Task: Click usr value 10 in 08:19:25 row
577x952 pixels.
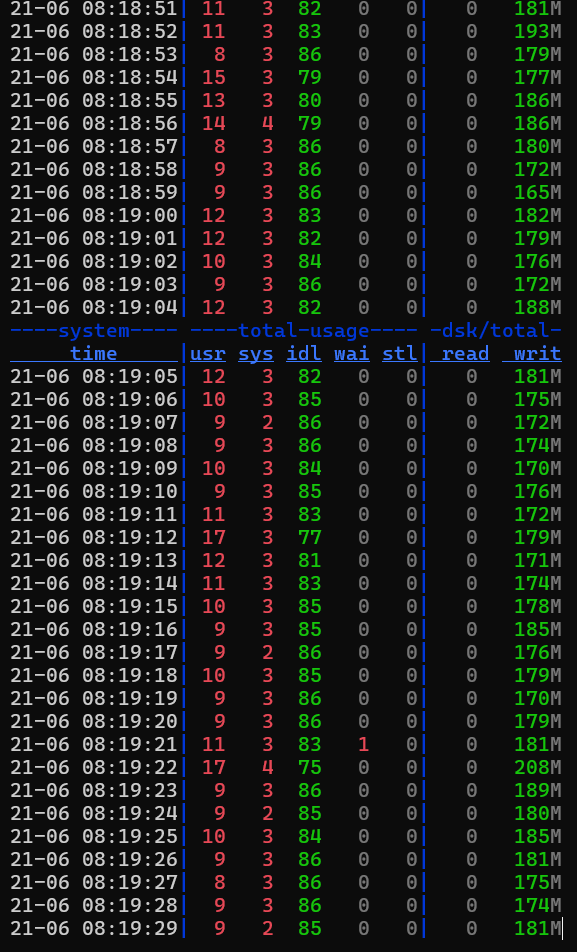Action: click(x=214, y=837)
